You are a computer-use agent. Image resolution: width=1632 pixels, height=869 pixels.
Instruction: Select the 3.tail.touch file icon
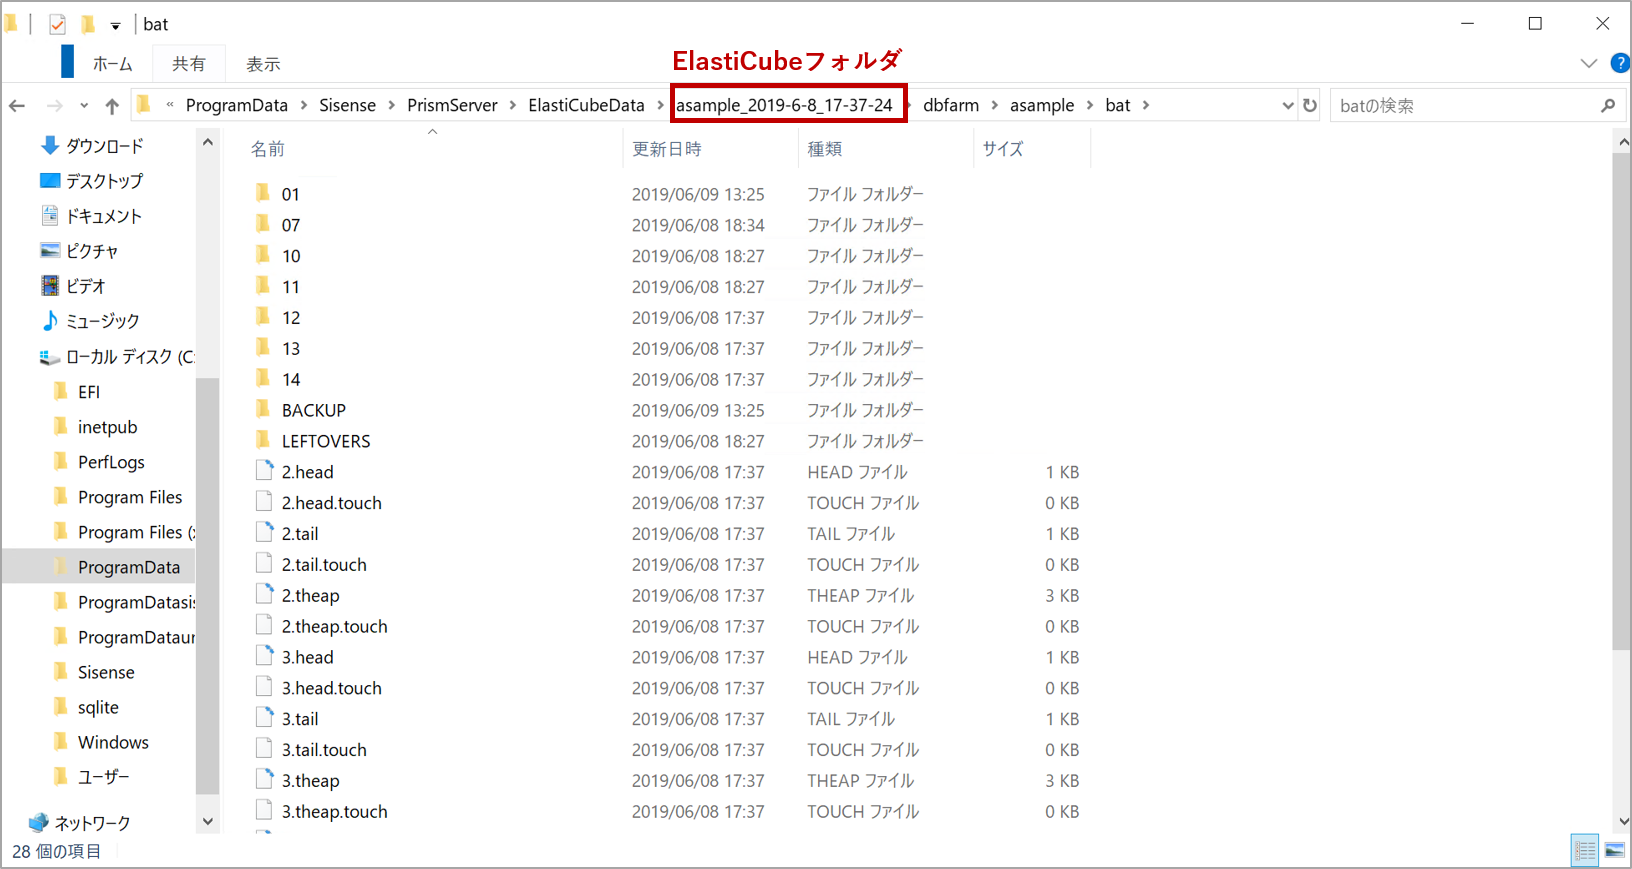click(264, 749)
